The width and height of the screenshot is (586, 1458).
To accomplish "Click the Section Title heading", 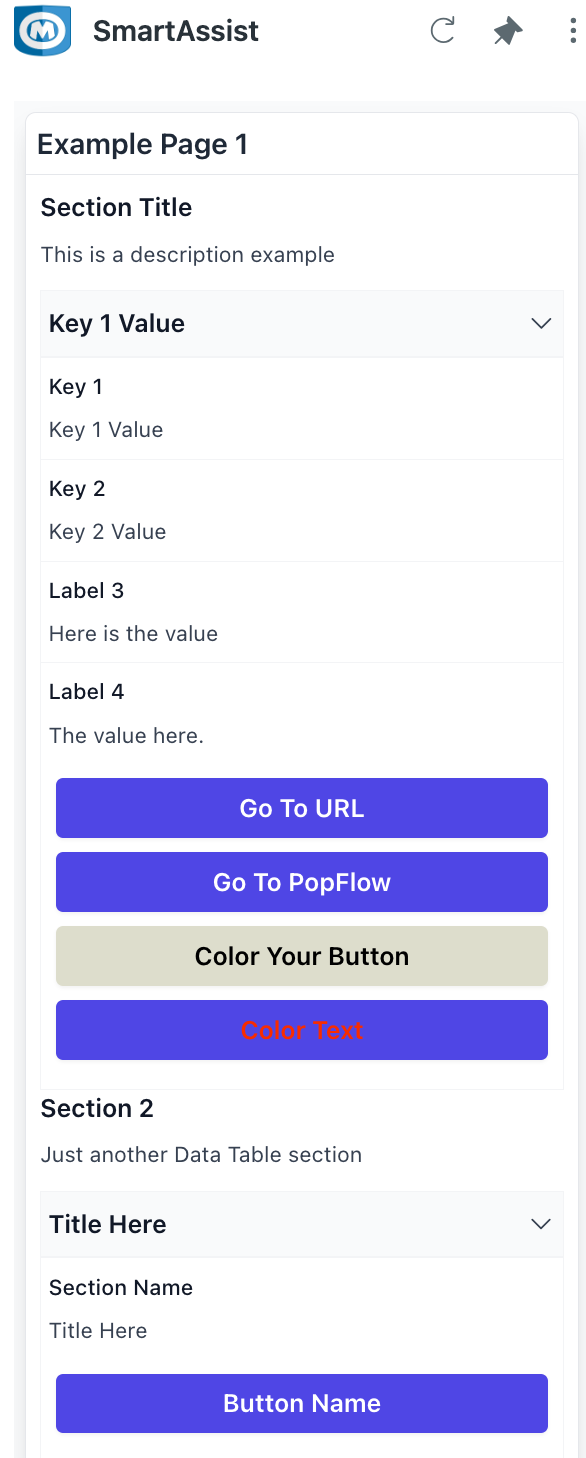I will coord(116,208).
